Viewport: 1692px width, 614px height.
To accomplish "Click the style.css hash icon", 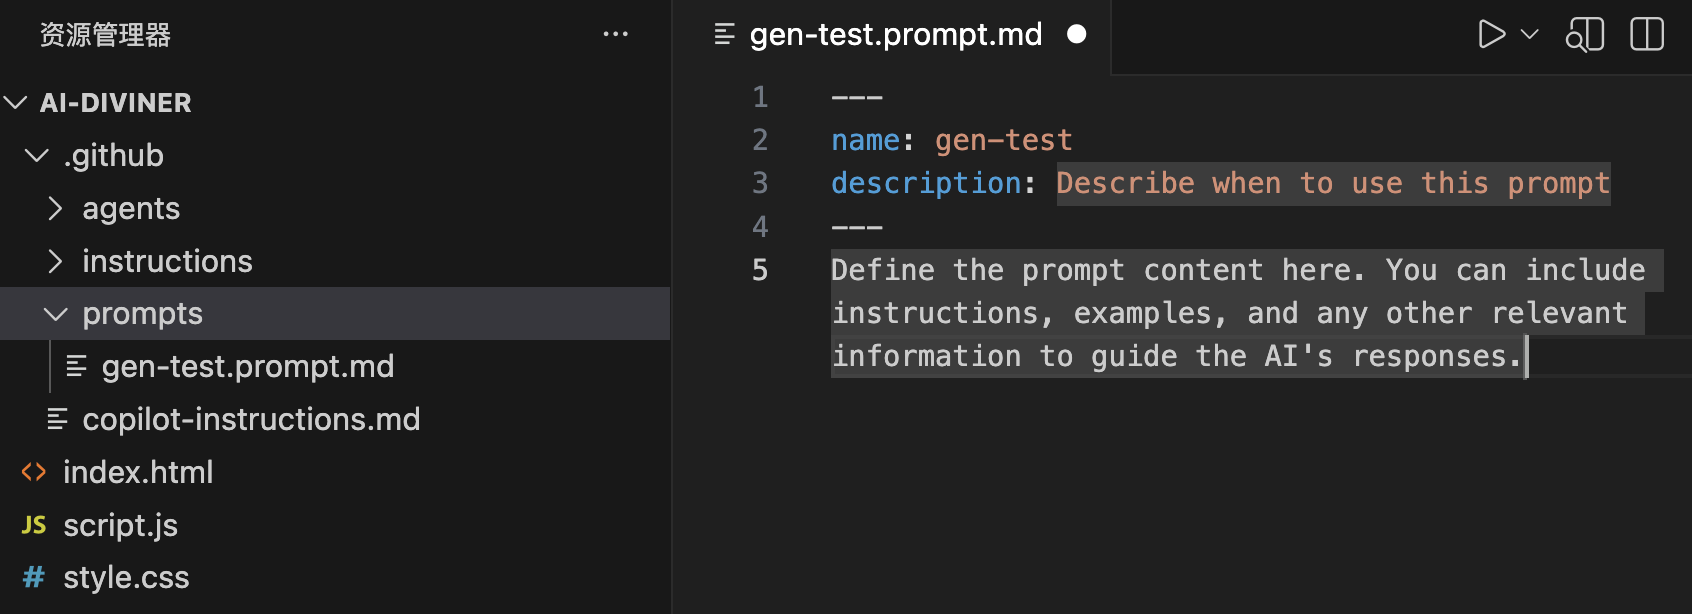I will [34, 577].
